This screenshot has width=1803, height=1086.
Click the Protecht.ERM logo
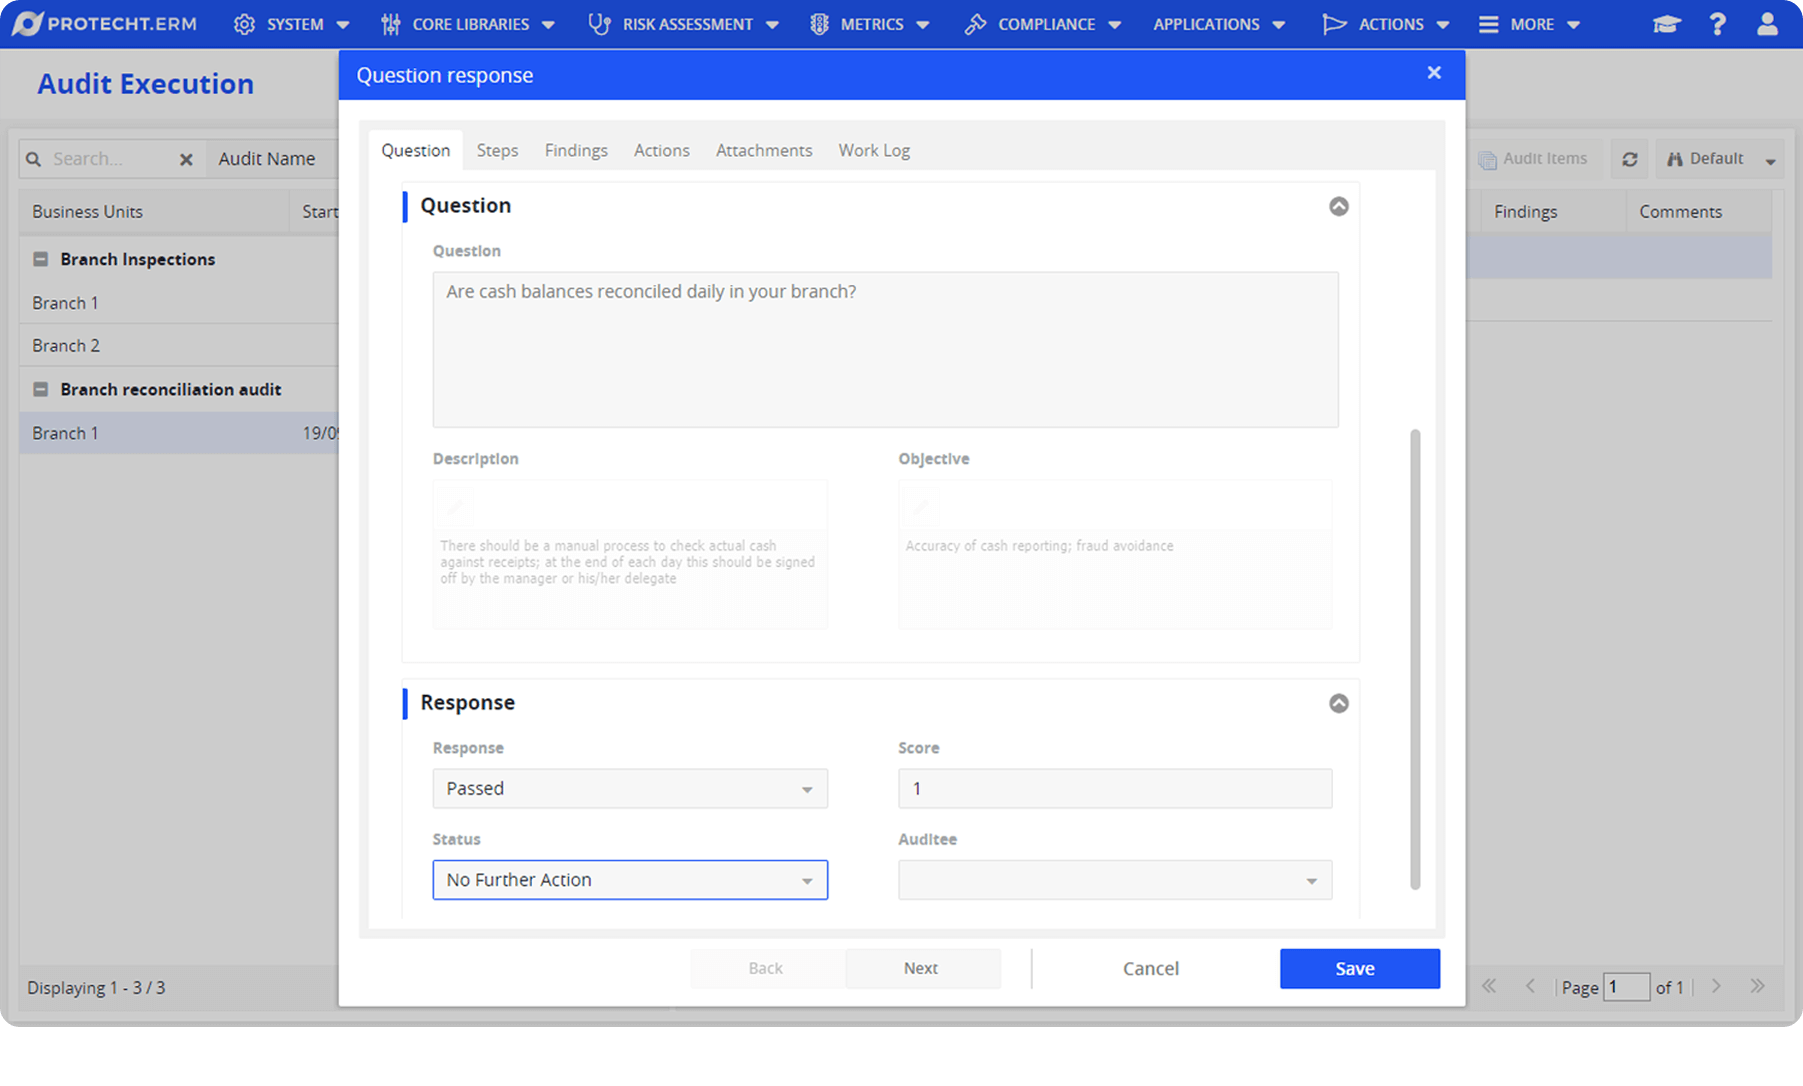point(105,24)
